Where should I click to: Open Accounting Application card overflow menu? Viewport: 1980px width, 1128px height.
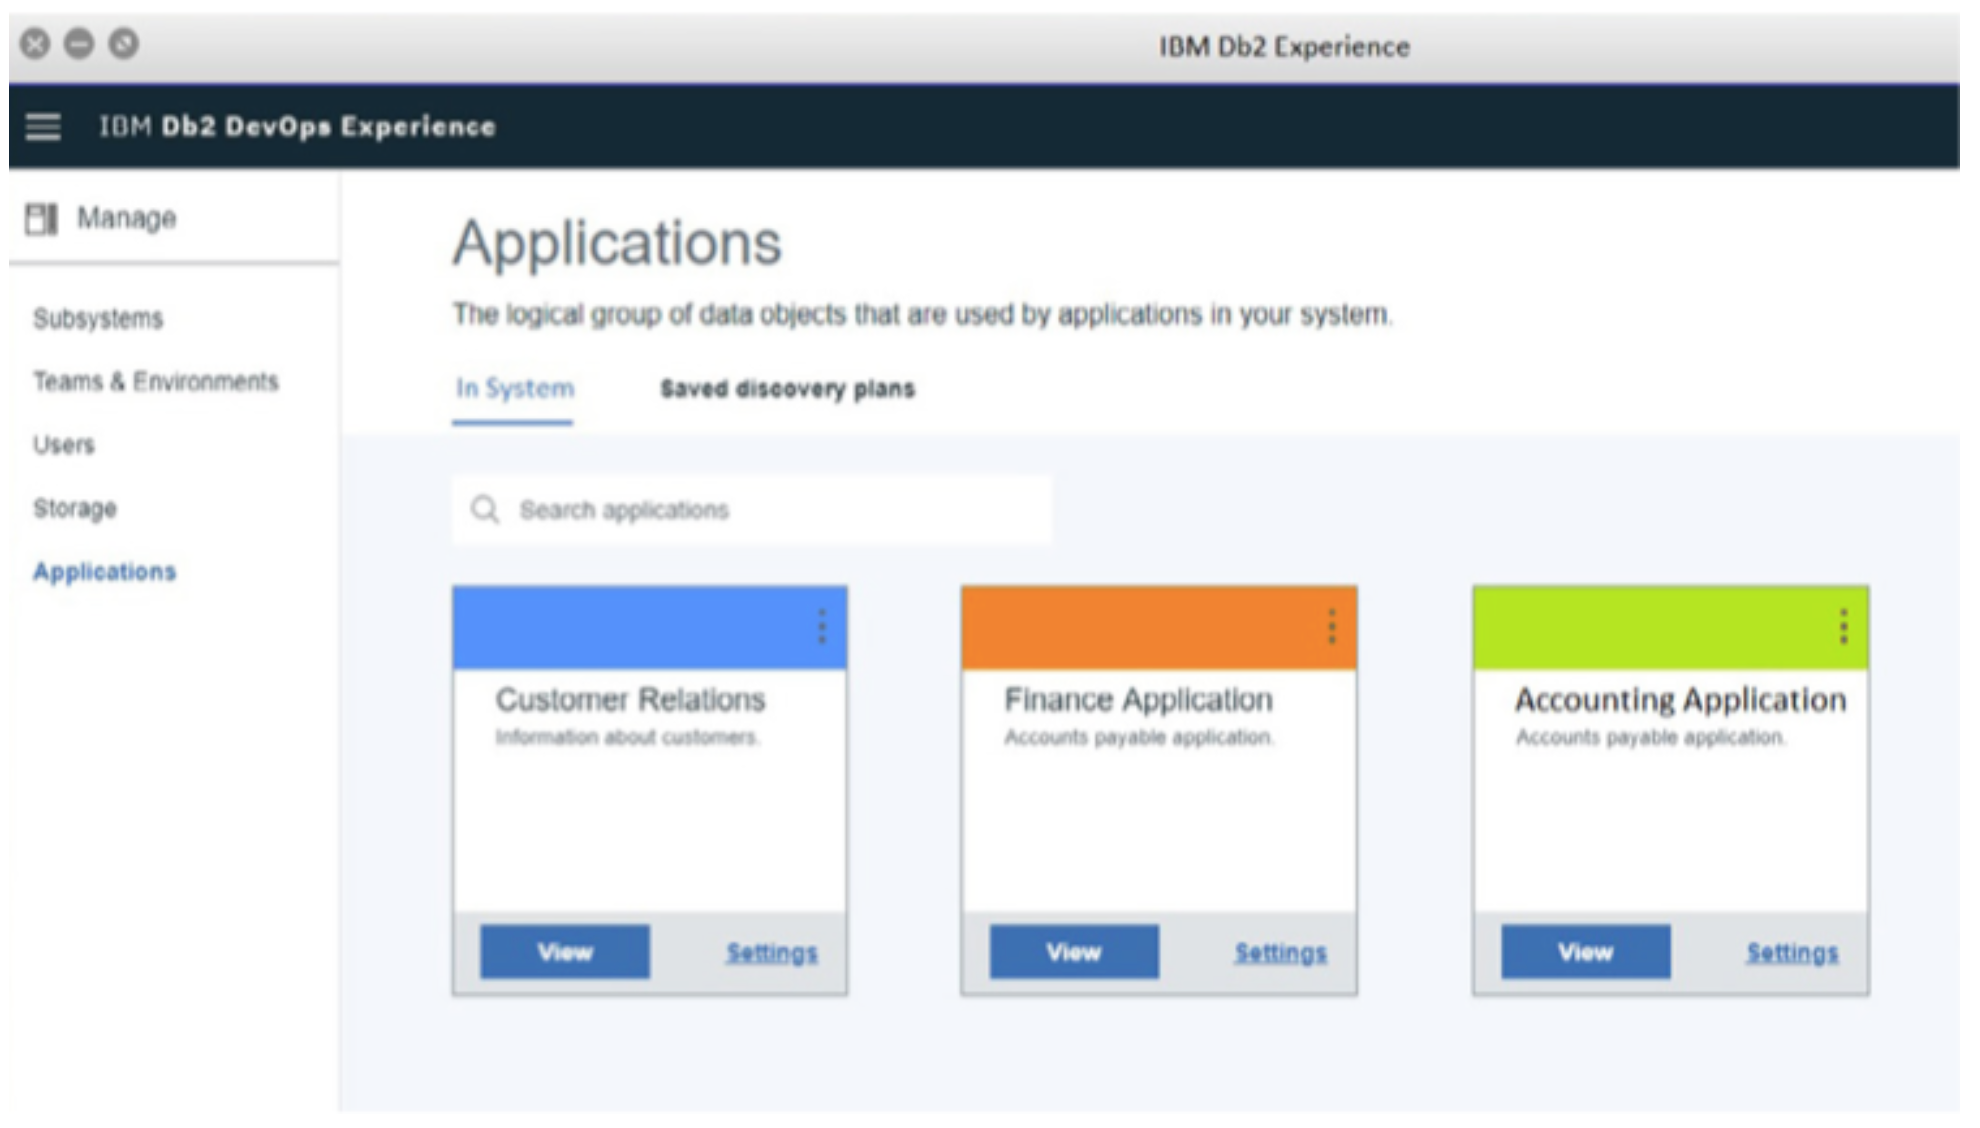1843,627
